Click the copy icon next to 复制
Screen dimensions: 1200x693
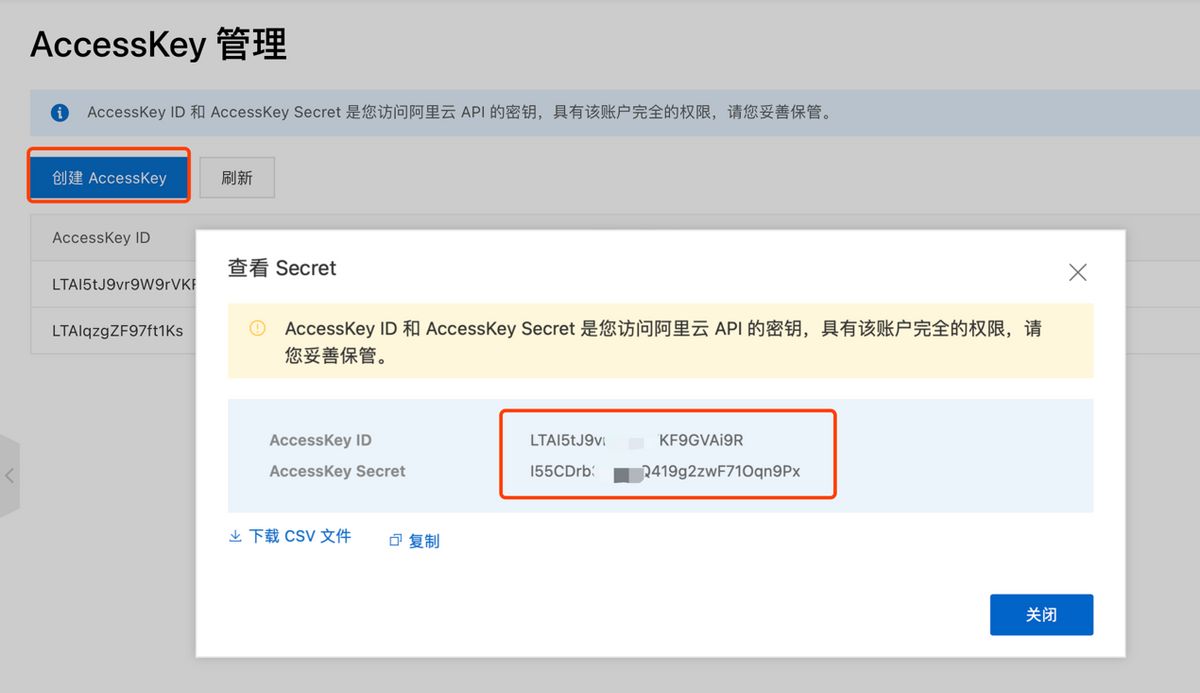(x=395, y=541)
